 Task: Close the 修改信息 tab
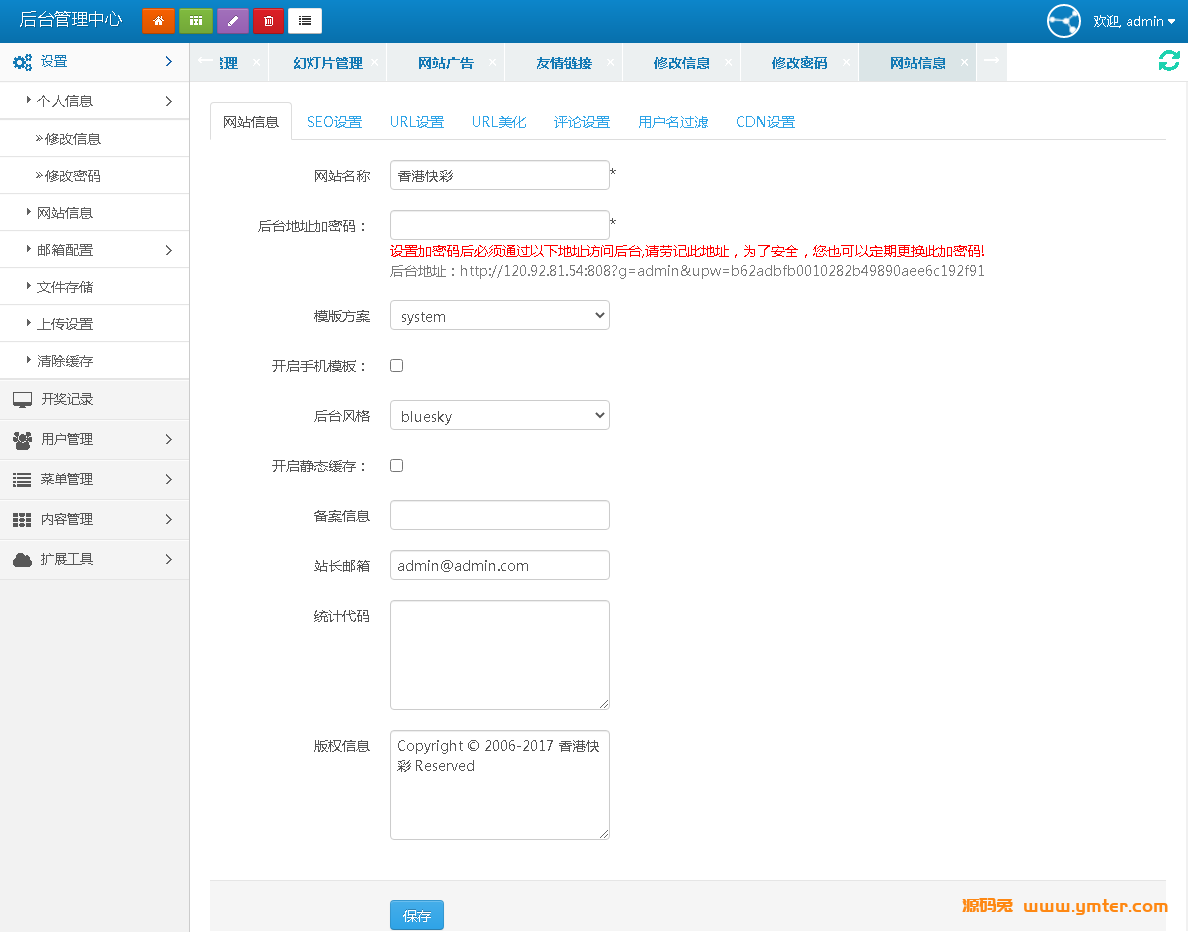[728, 62]
